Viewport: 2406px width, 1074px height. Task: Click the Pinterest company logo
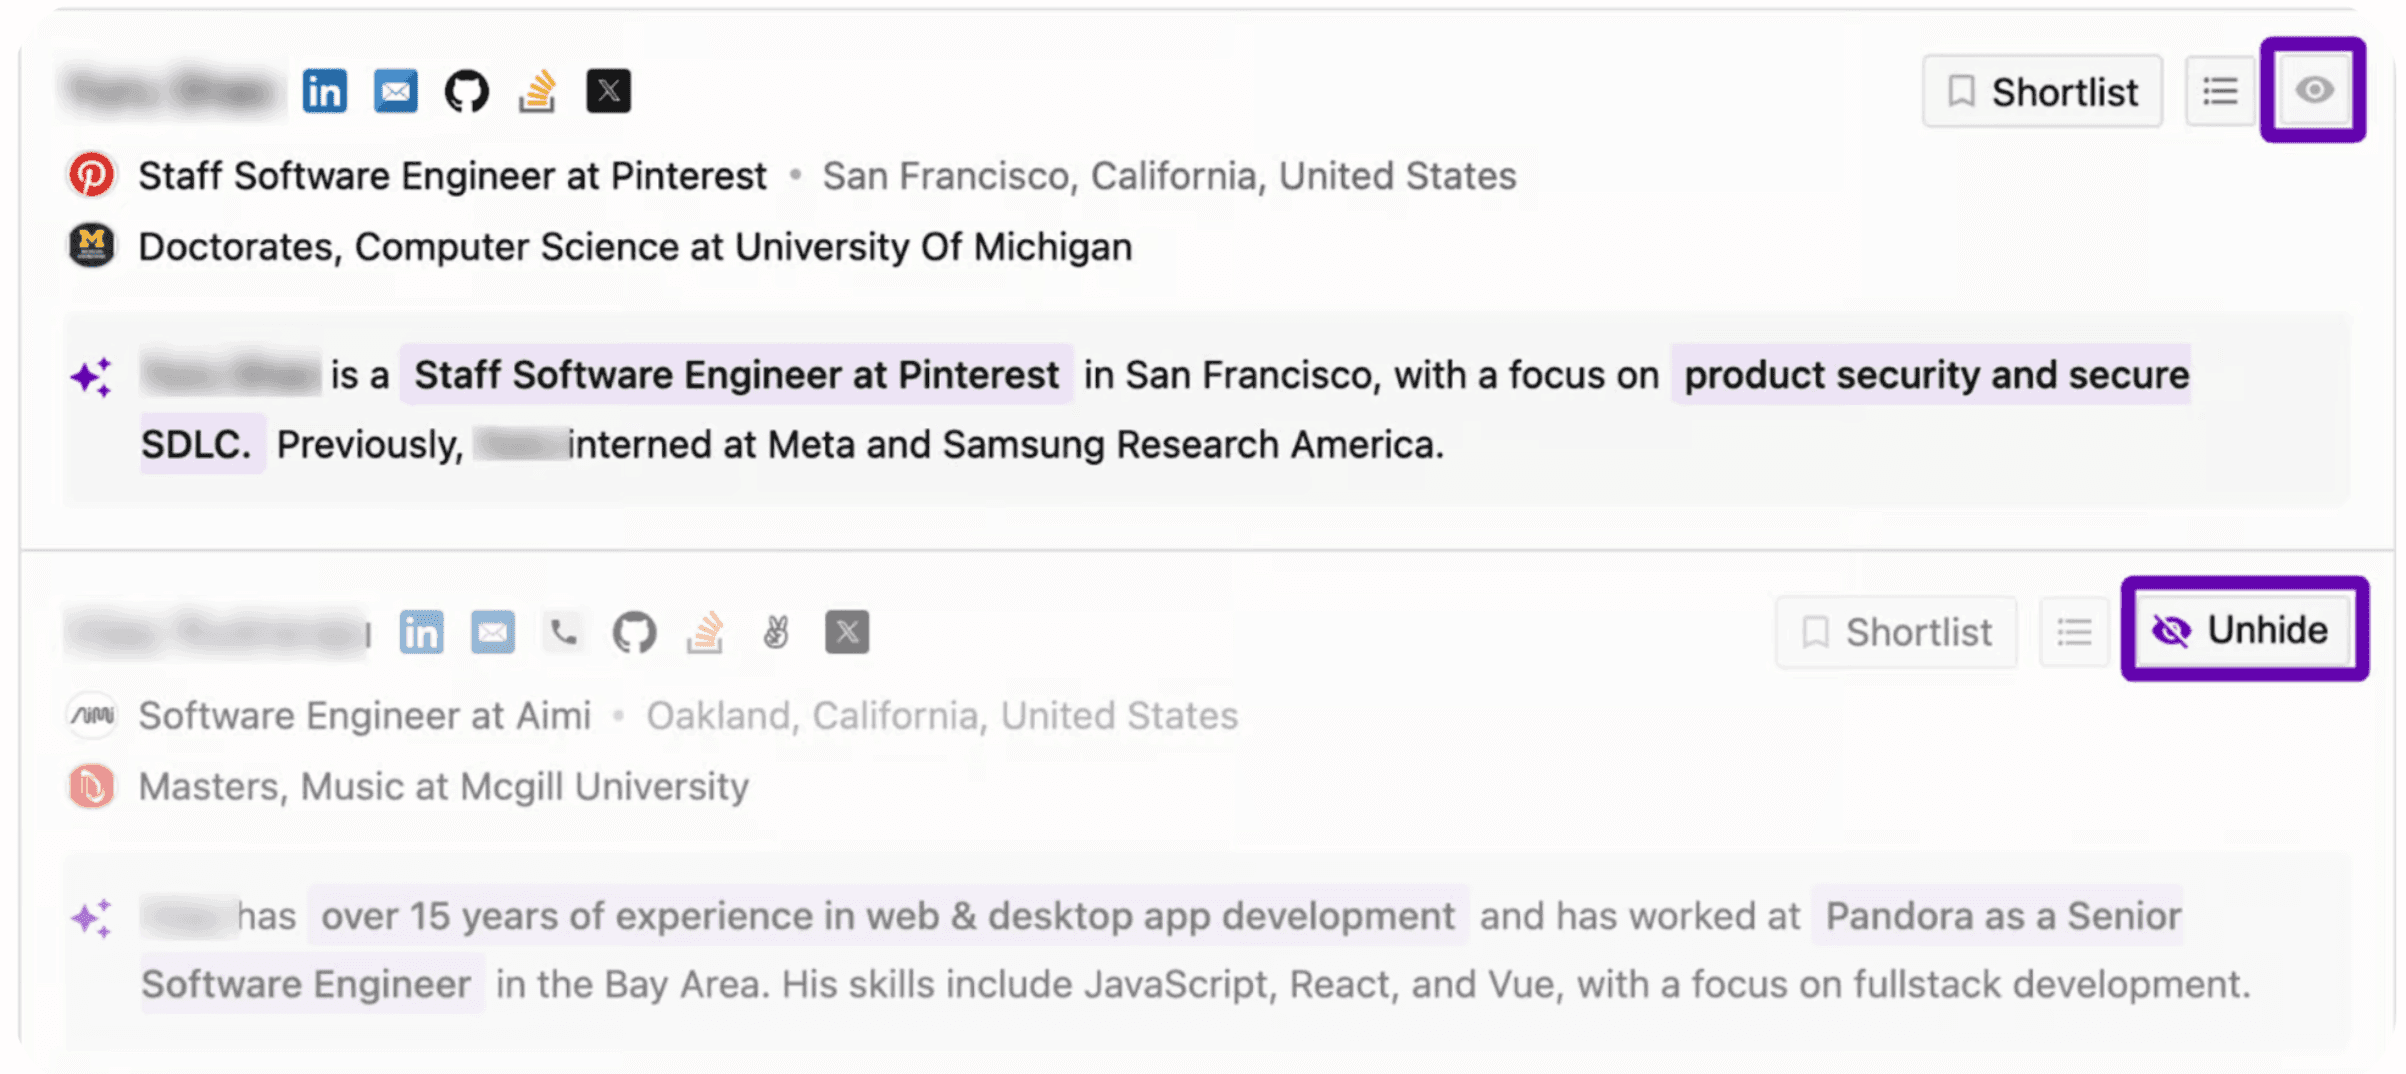click(92, 176)
